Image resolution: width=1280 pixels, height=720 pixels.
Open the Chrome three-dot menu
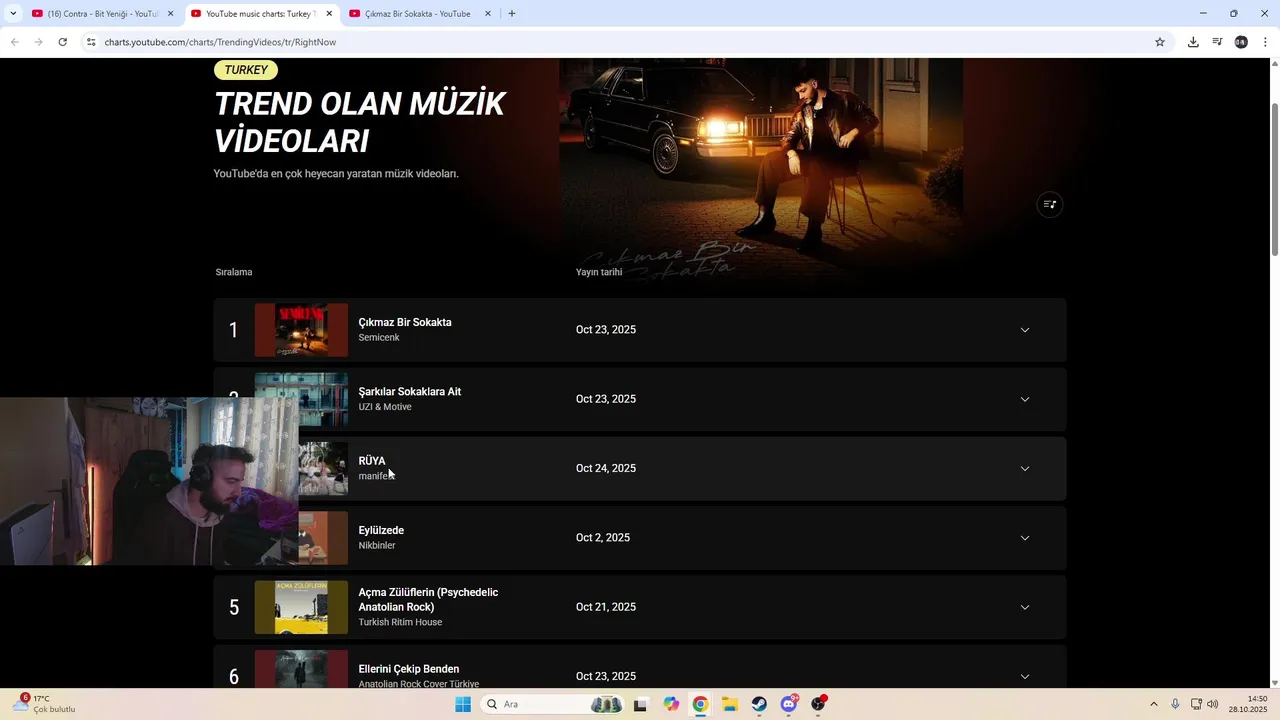click(1265, 42)
